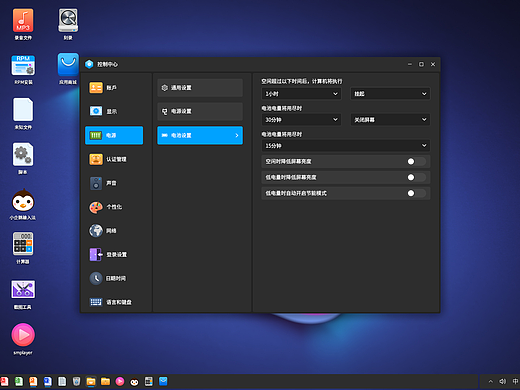The height and width of the screenshot is (390, 520).
Task: Select the smplayer desktop icon
Action: click(23, 339)
